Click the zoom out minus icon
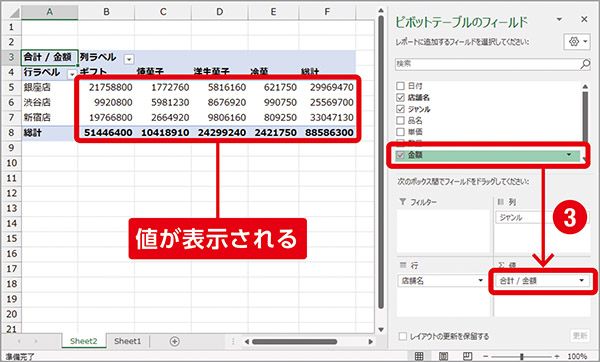The width and height of the screenshot is (600, 362). pyautogui.click(x=486, y=356)
